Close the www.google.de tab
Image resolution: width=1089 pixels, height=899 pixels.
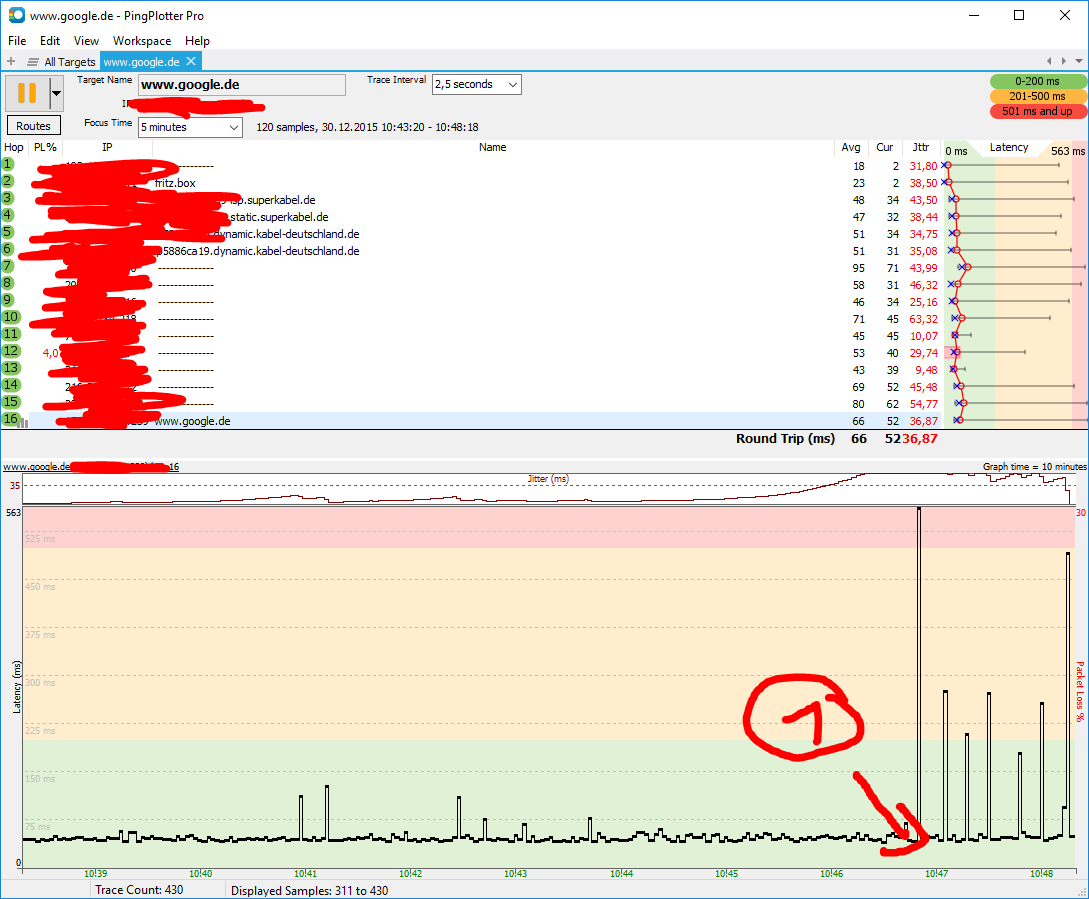(x=191, y=61)
